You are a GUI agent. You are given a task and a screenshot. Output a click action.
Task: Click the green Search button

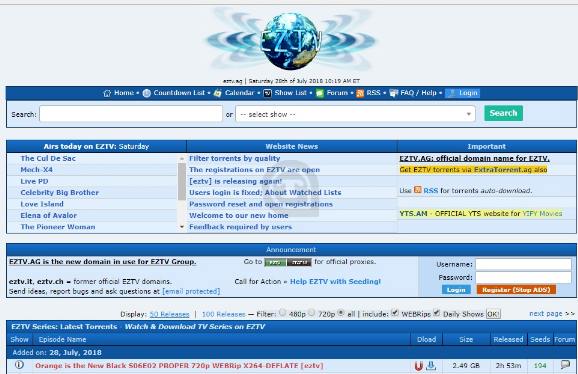504,113
